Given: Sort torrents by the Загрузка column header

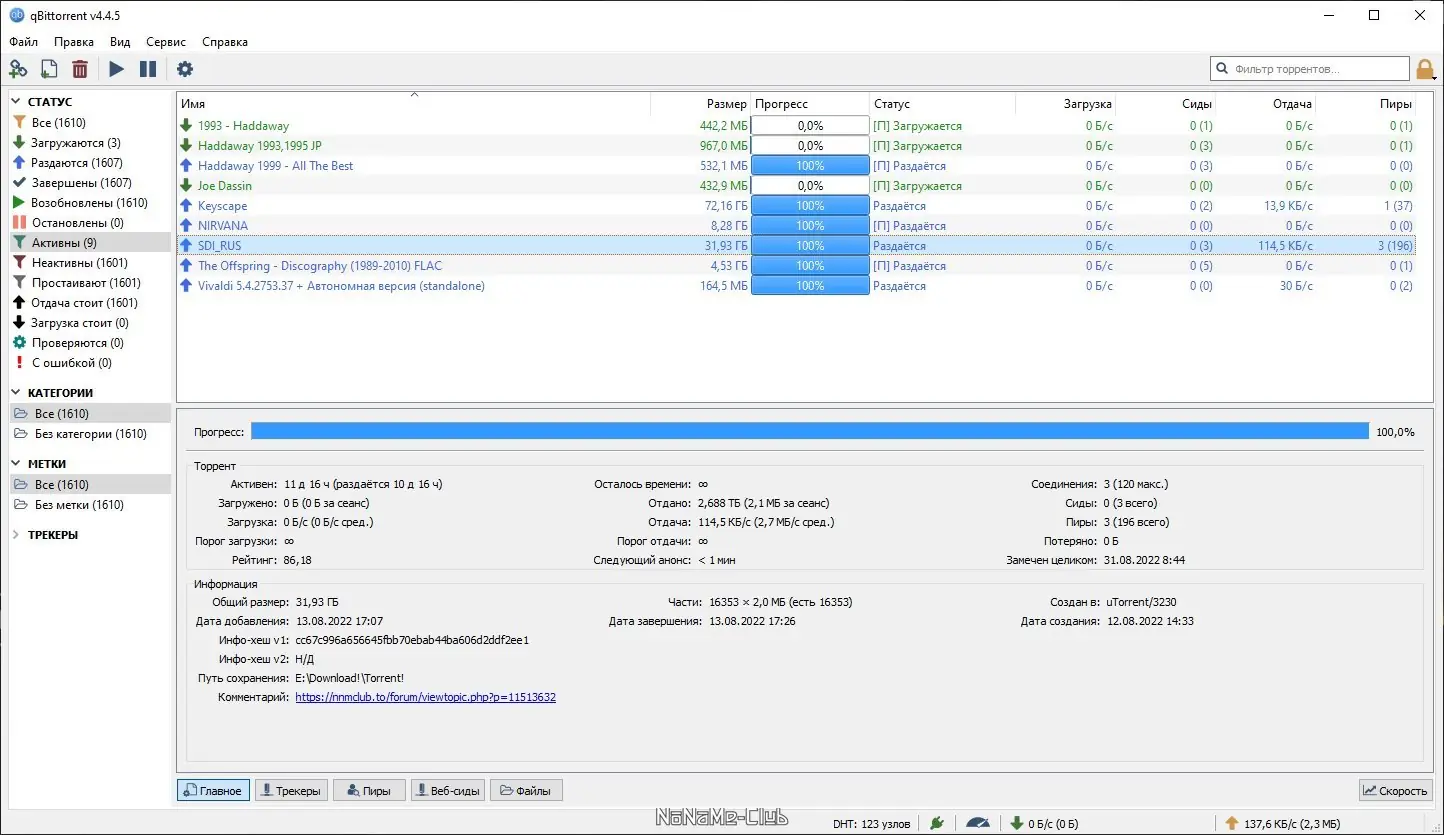Looking at the screenshot, I should (x=1065, y=104).
